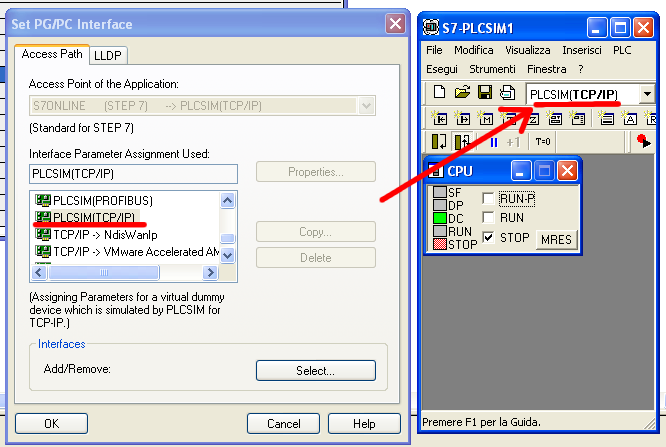666x447 pixels.
Task: Open the Inserisci menu
Action: click(x=581, y=50)
